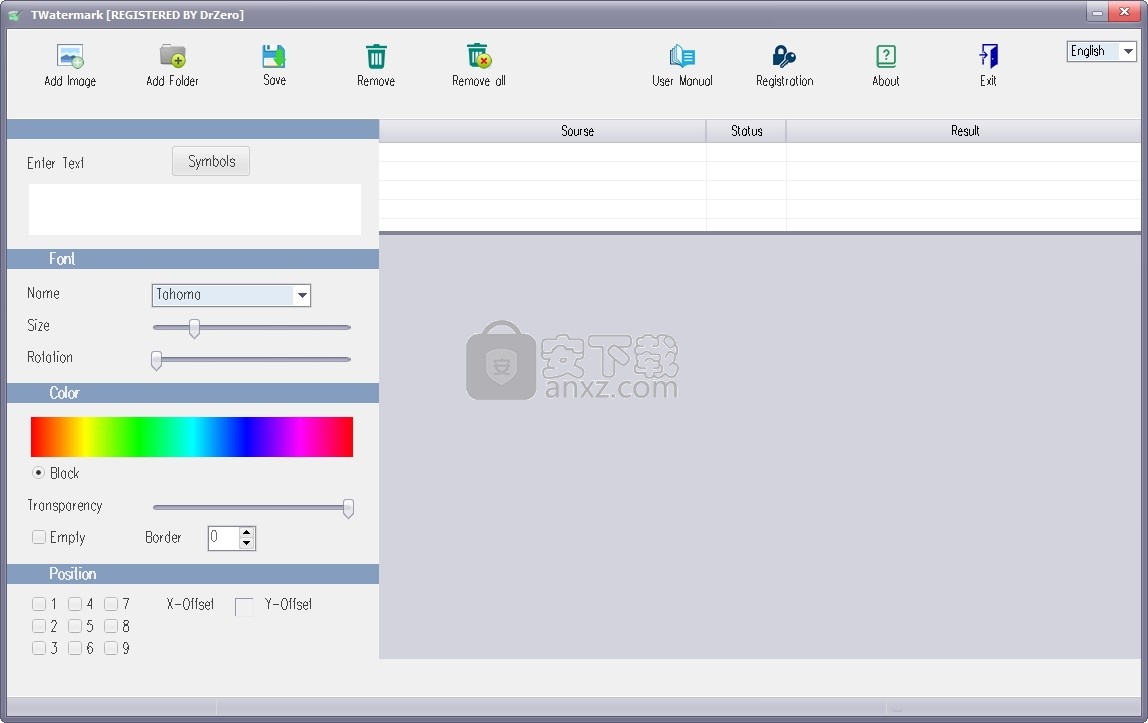Open the Registration key icon
1148x723 pixels.
(784, 56)
